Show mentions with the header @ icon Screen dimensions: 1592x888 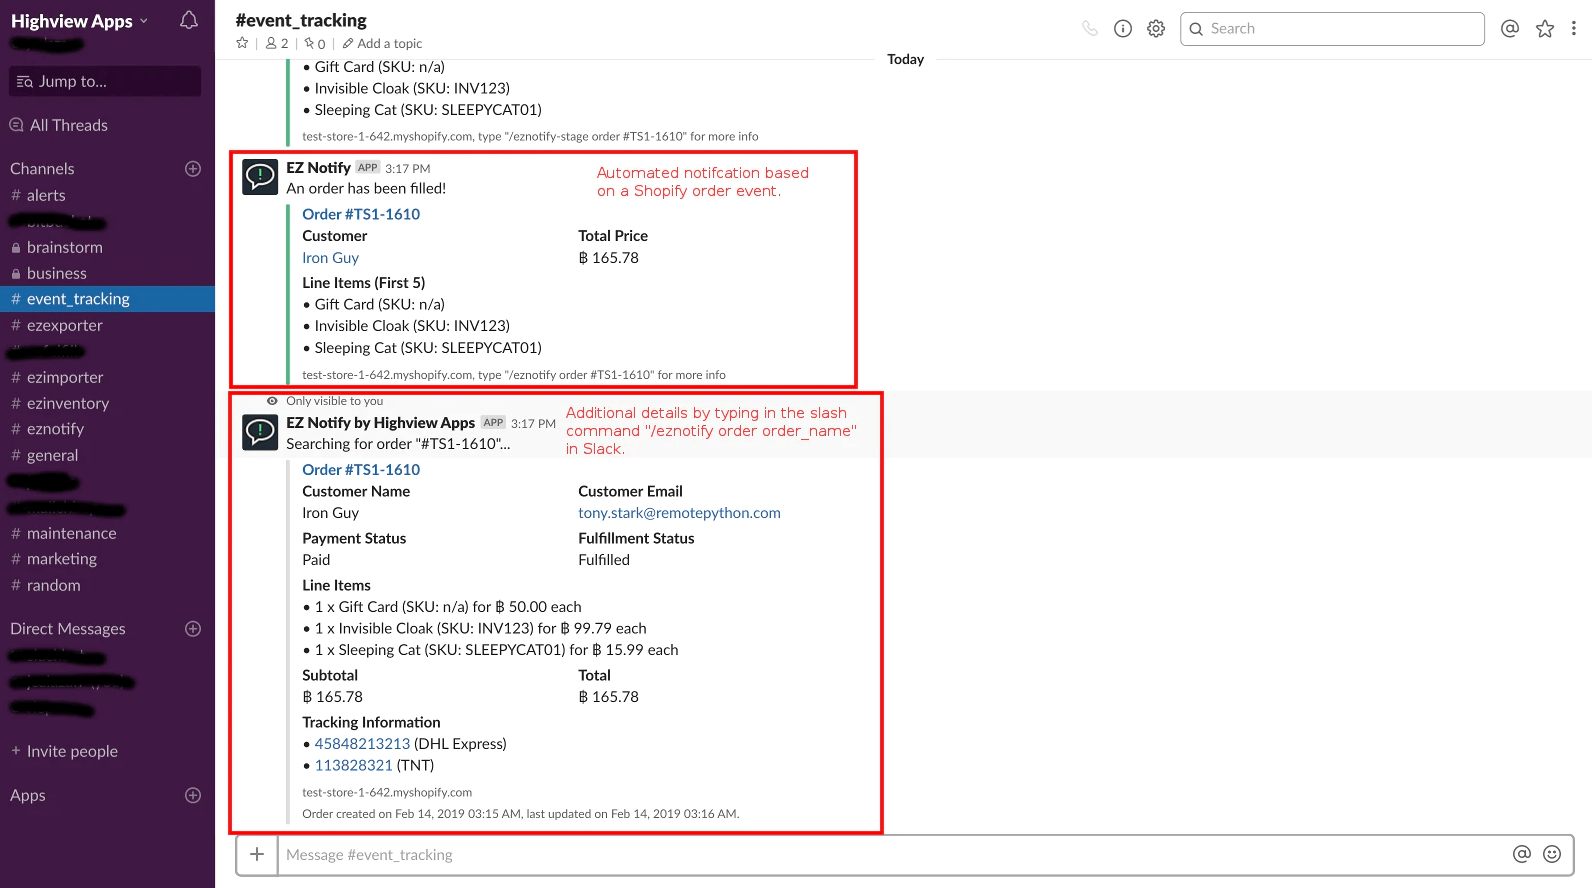pyautogui.click(x=1510, y=29)
